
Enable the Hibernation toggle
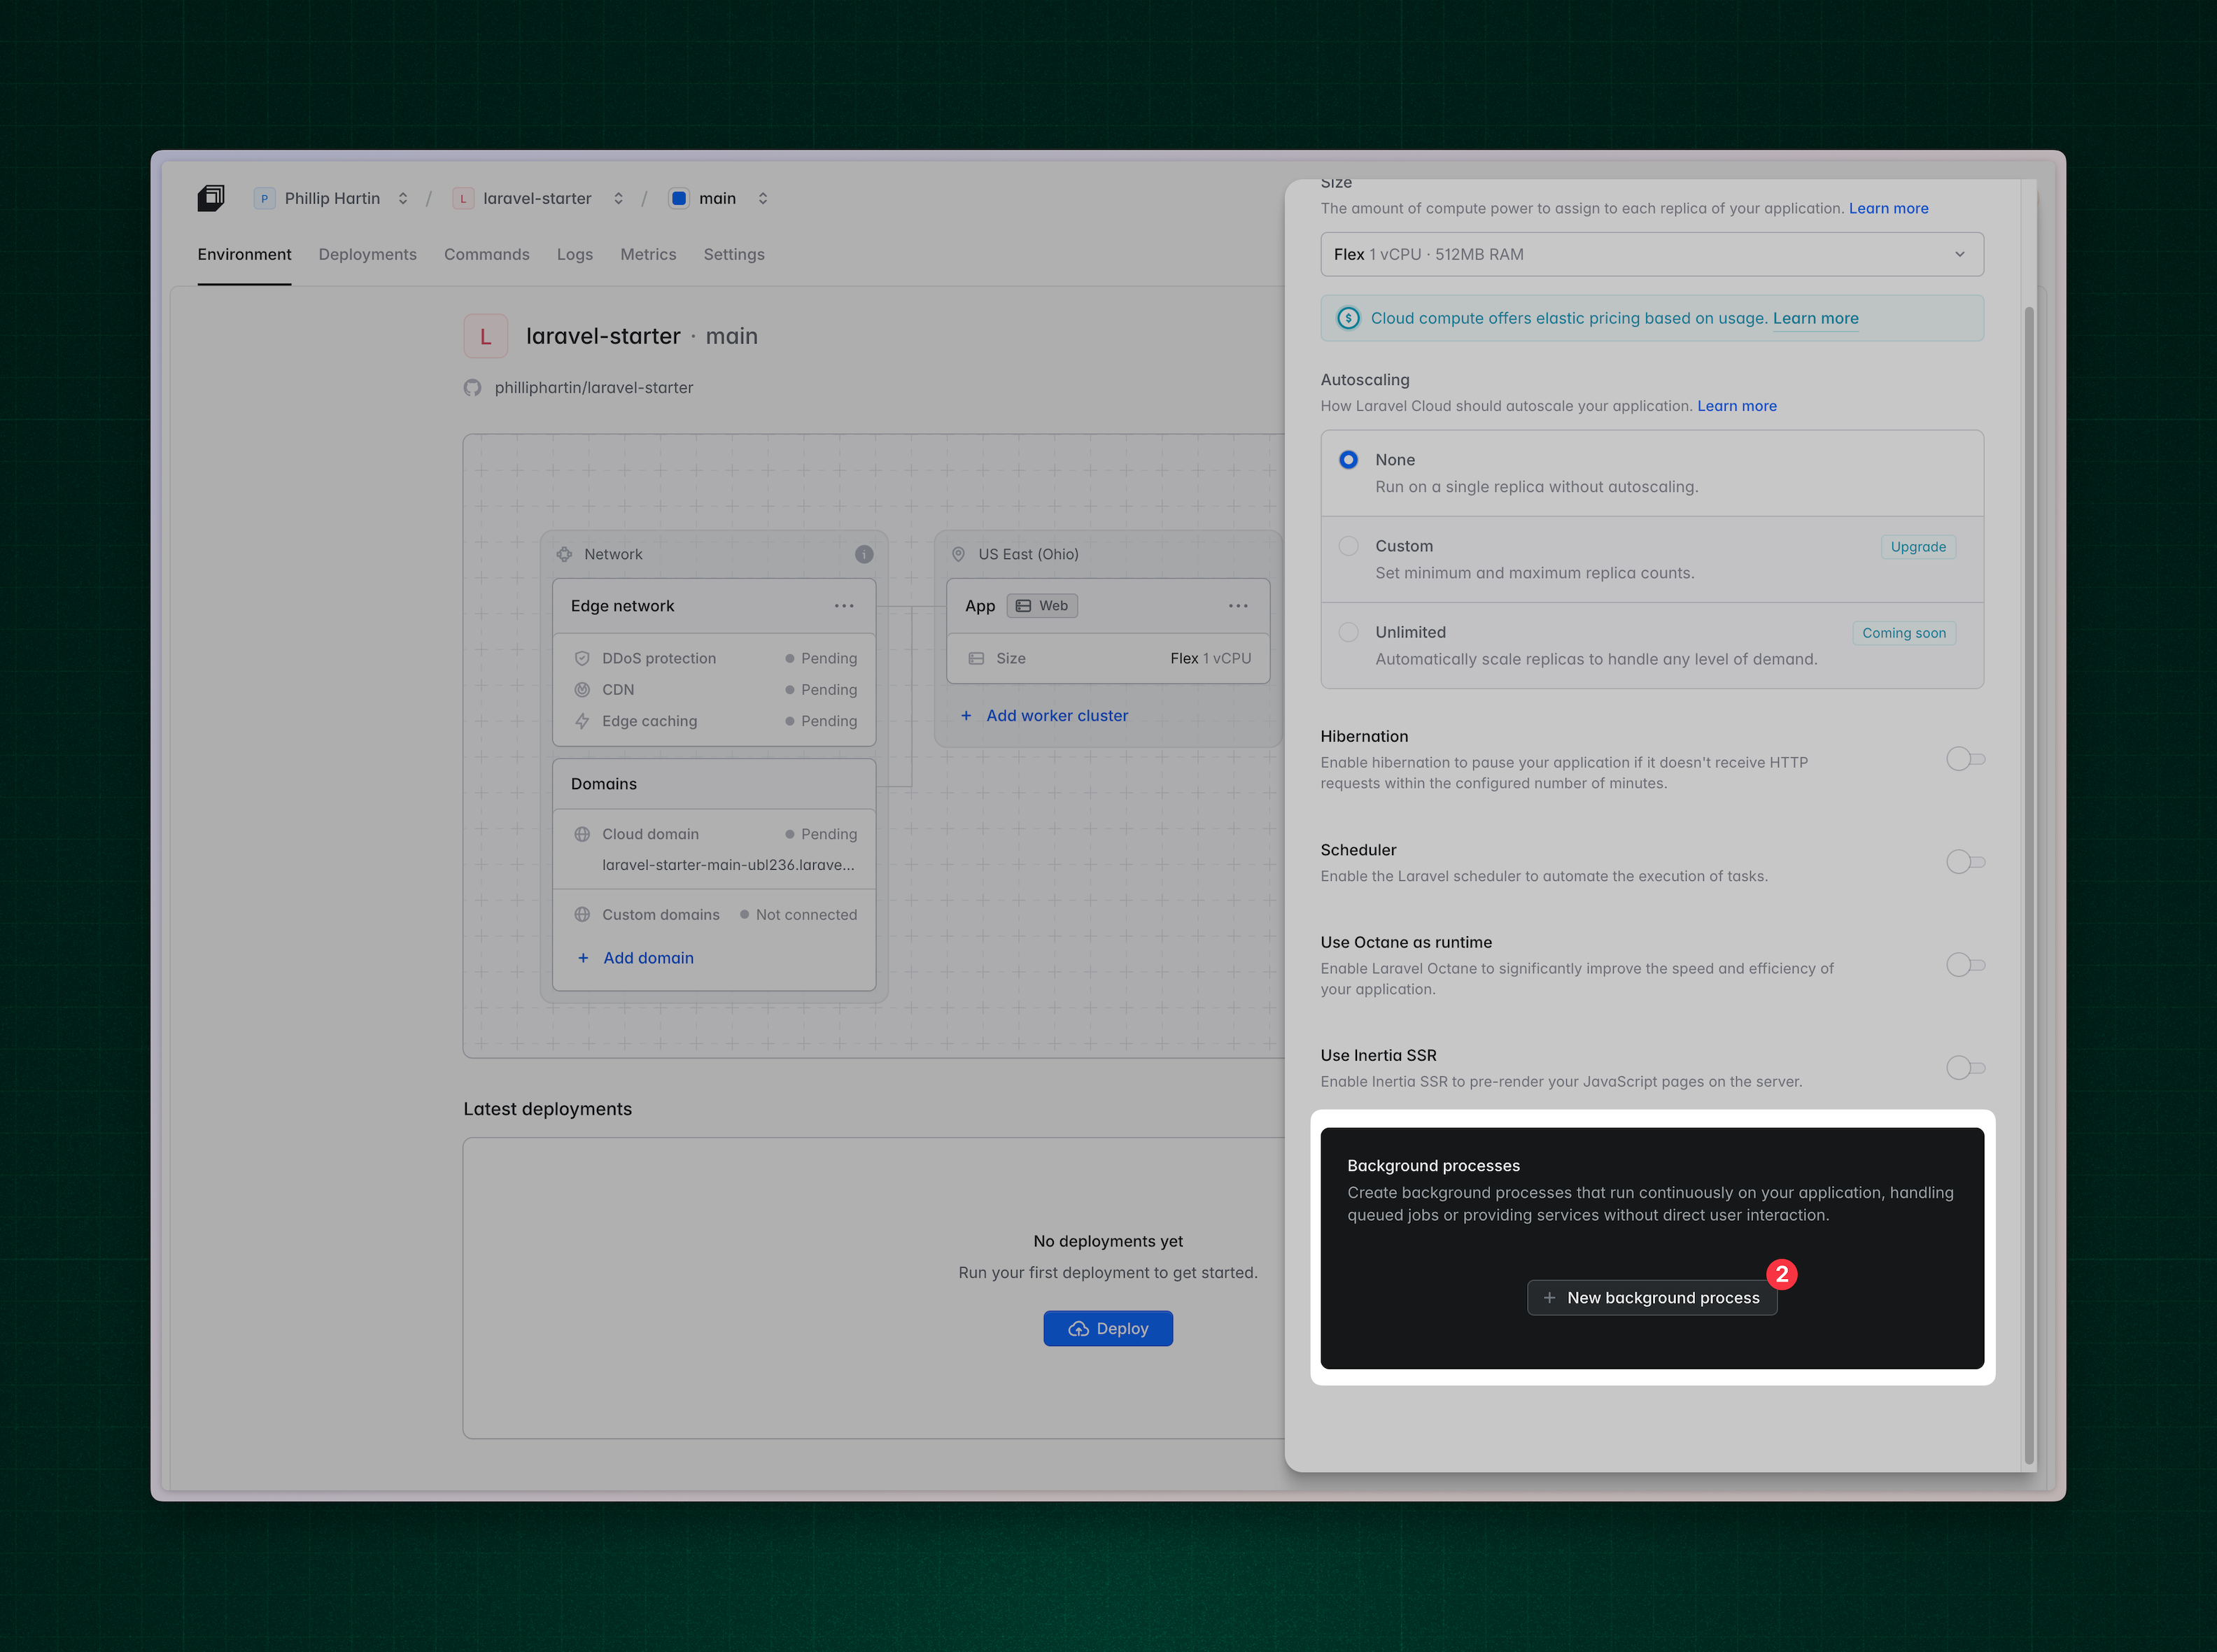(x=1964, y=759)
